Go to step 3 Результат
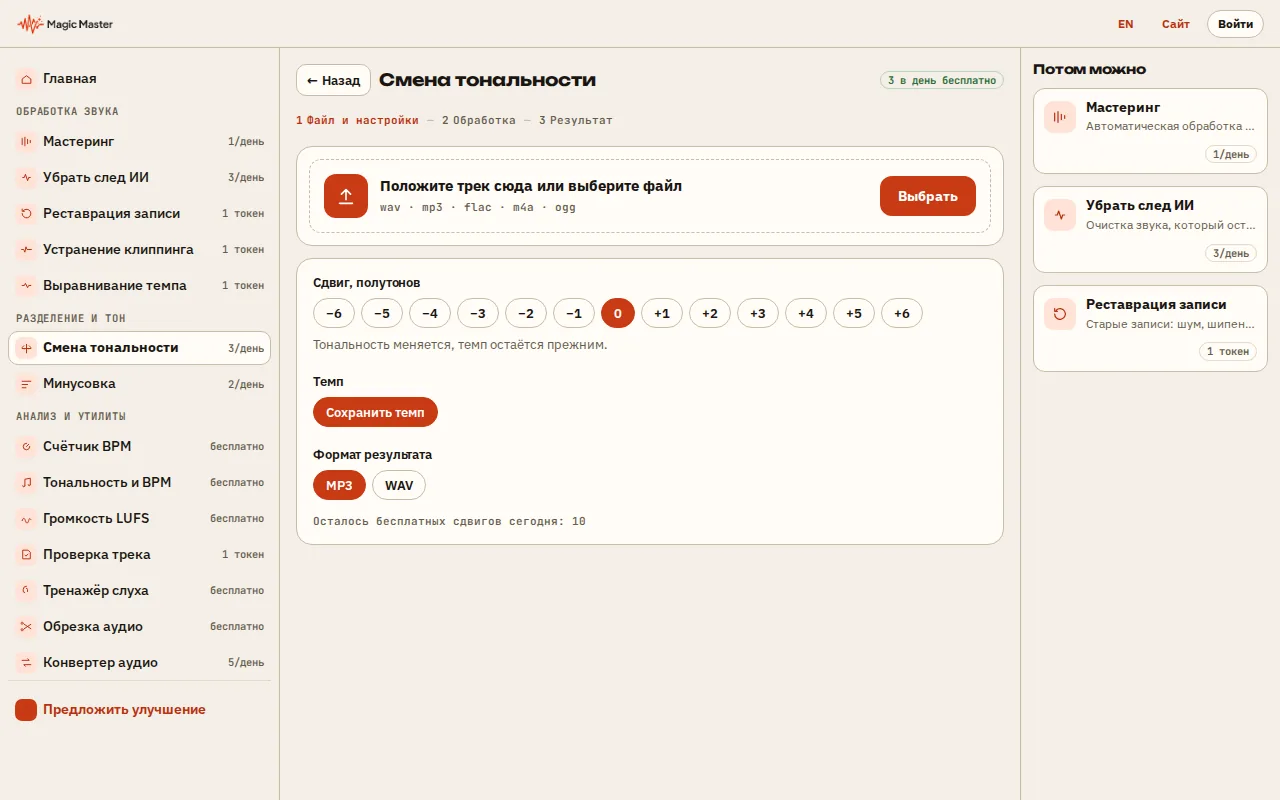 click(576, 120)
